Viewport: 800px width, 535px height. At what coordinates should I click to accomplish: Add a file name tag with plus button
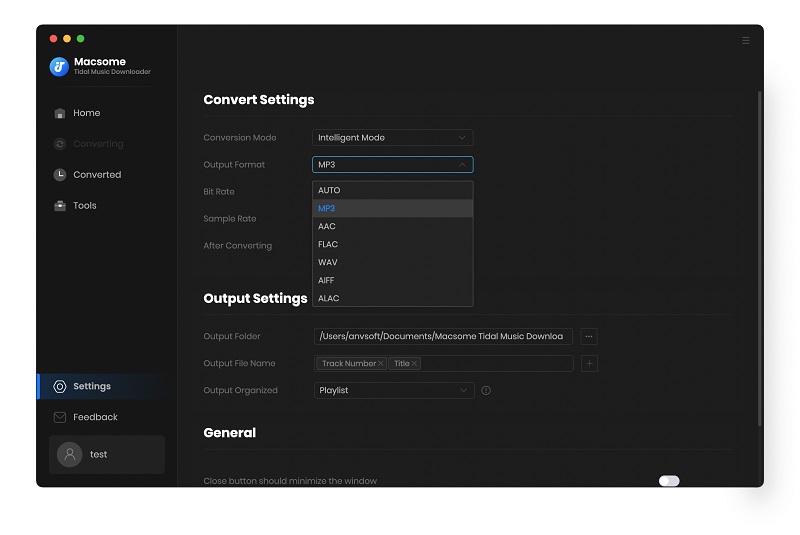[x=589, y=364]
